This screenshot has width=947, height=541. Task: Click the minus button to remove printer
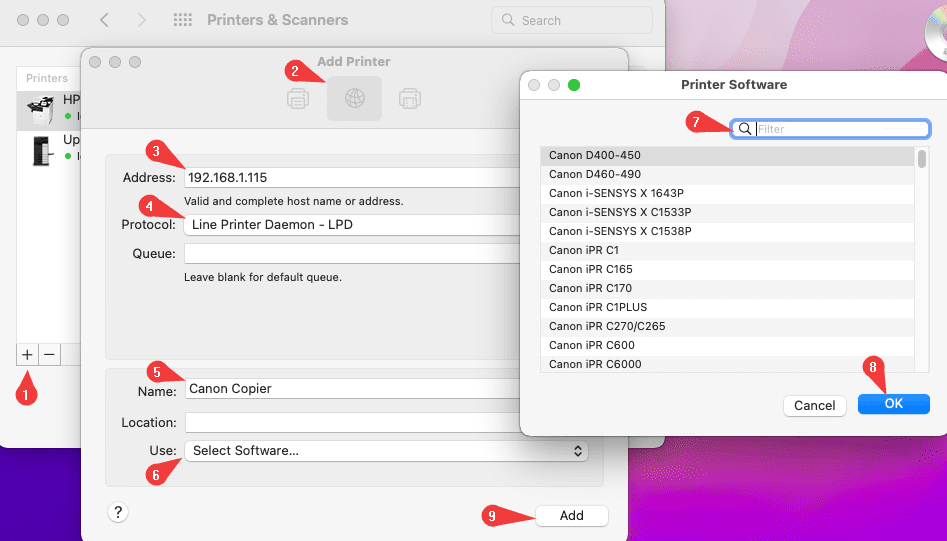pos(49,354)
